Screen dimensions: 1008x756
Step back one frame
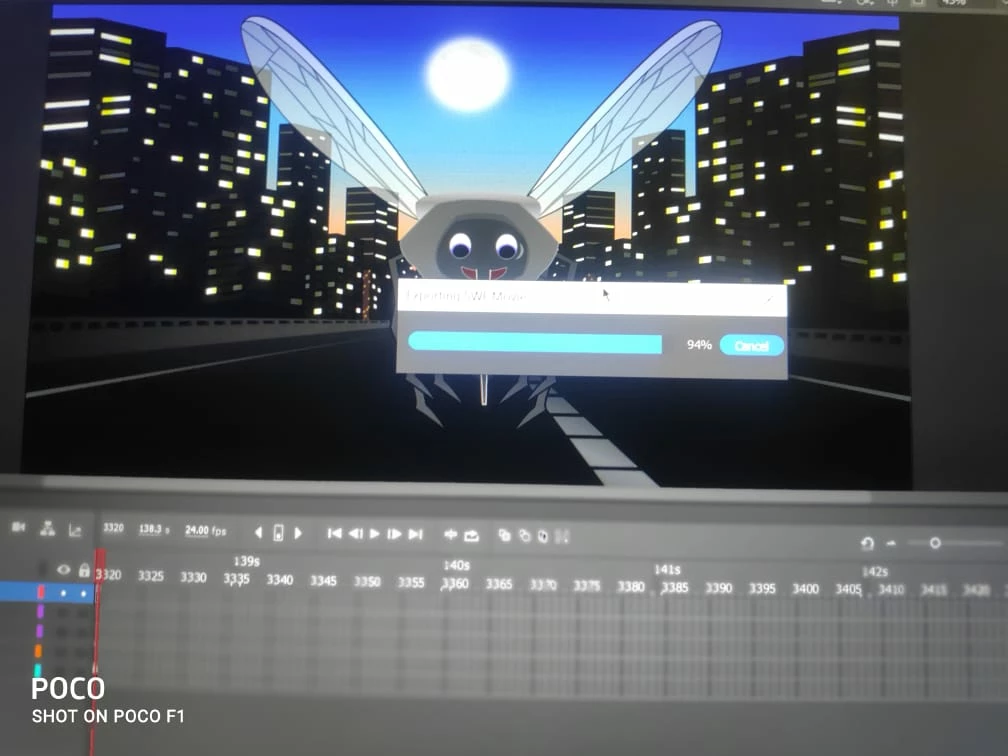point(356,534)
